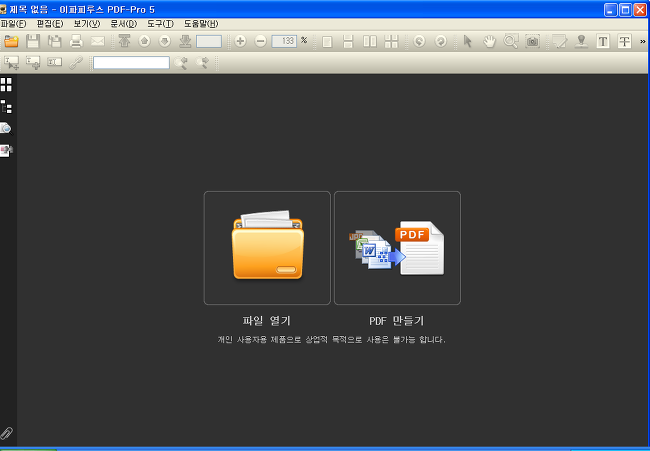The width and height of the screenshot is (650, 451).
Task: Click the find previous magnifier icon
Action: 181,63
